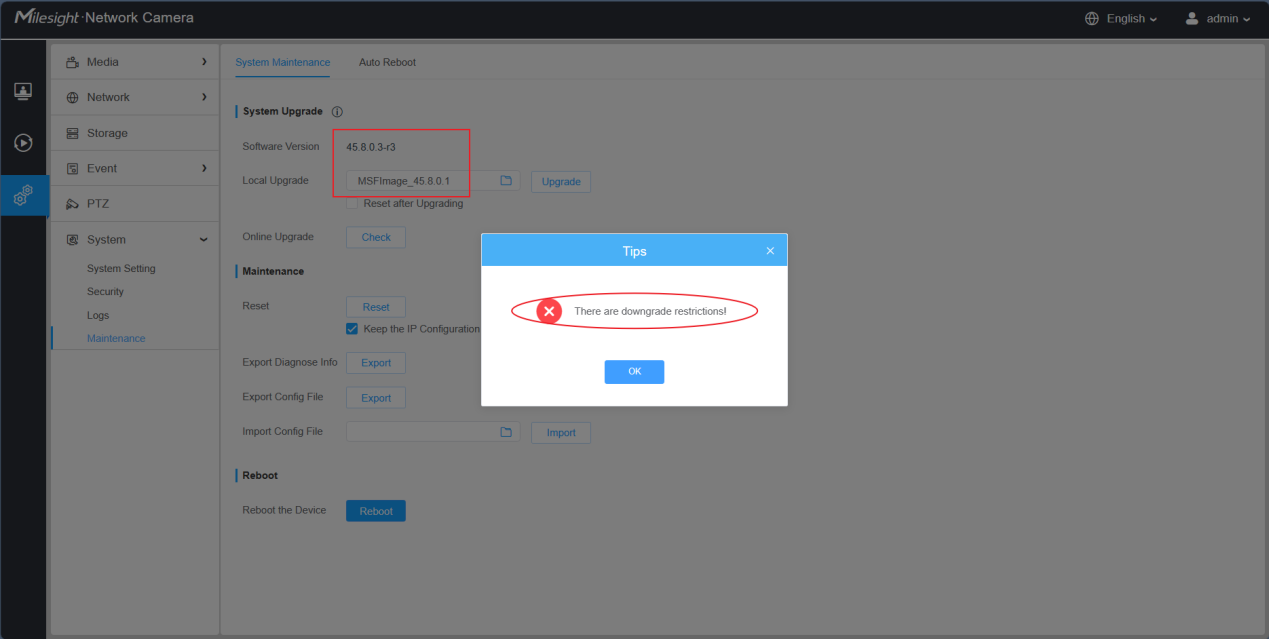Enable Reset after Upgrading checkbox

[x=352, y=203]
